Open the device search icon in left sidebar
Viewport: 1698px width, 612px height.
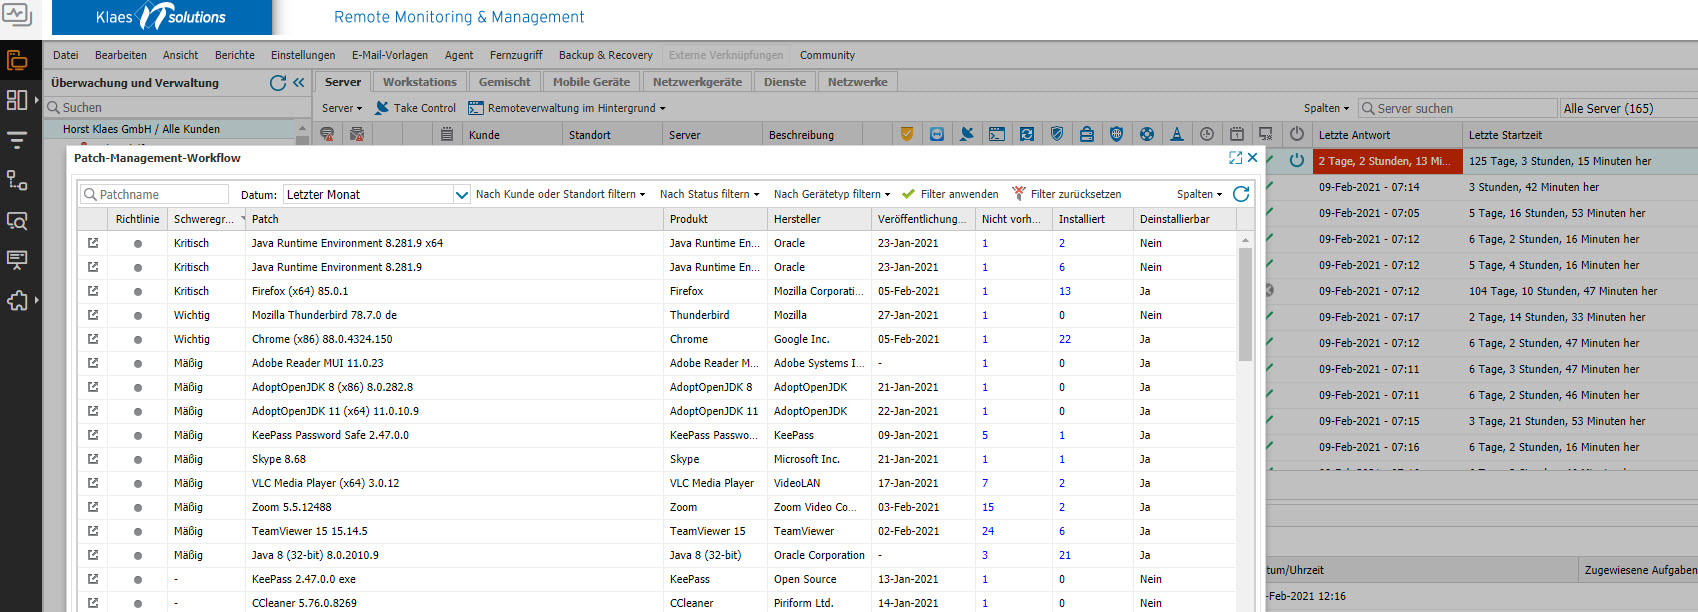17,221
